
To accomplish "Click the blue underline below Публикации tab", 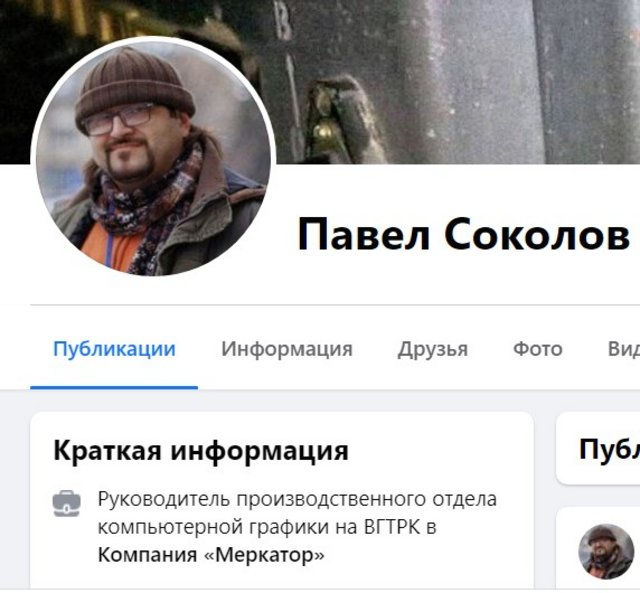I will click(114, 387).
